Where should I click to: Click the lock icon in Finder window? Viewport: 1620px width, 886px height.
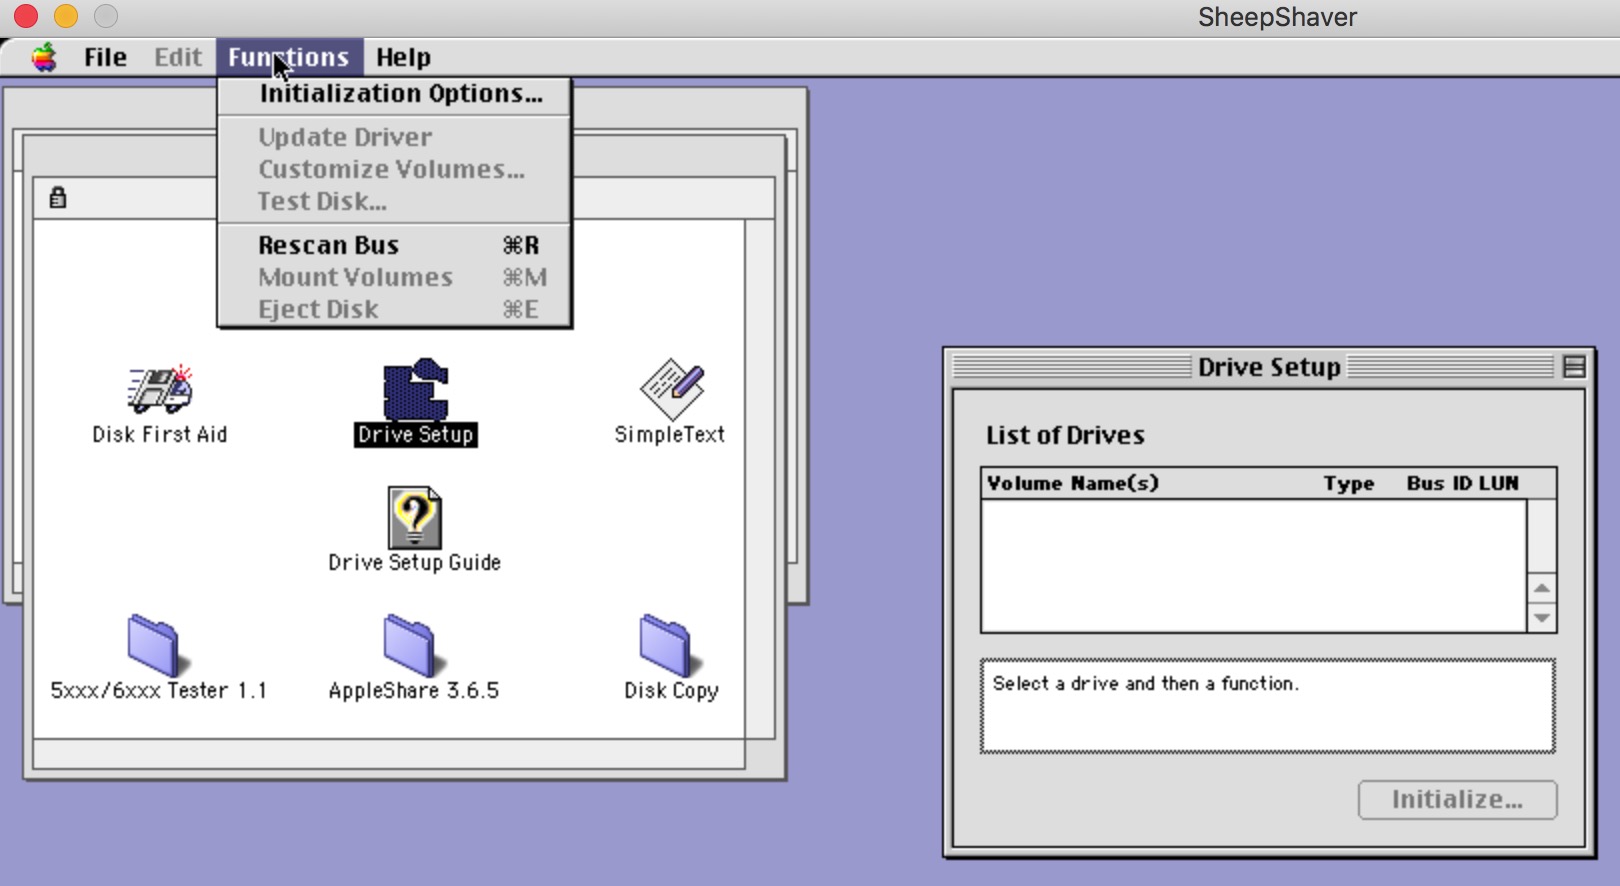(x=58, y=197)
